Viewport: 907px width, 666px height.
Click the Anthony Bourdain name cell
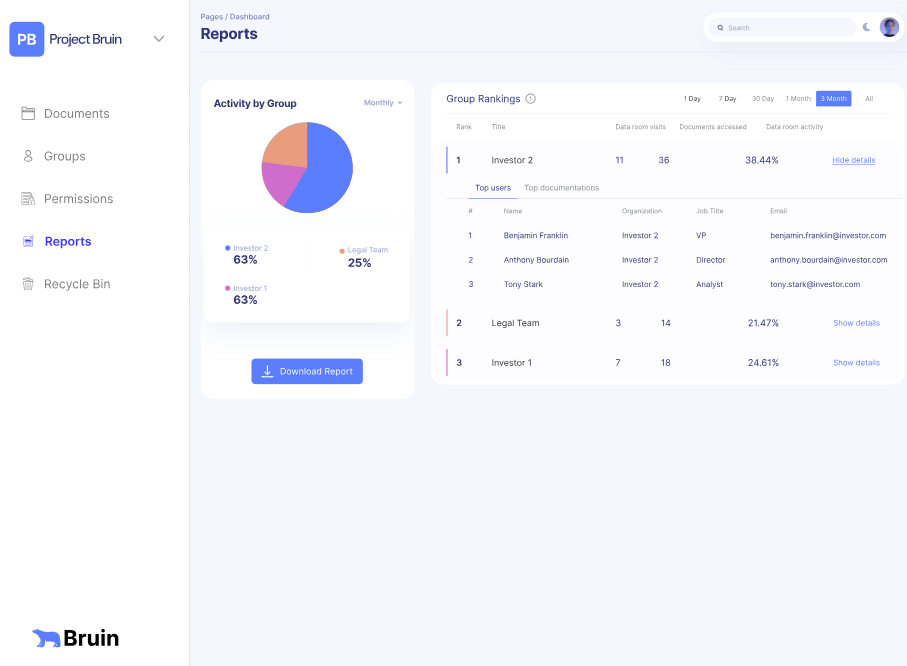coord(536,260)
